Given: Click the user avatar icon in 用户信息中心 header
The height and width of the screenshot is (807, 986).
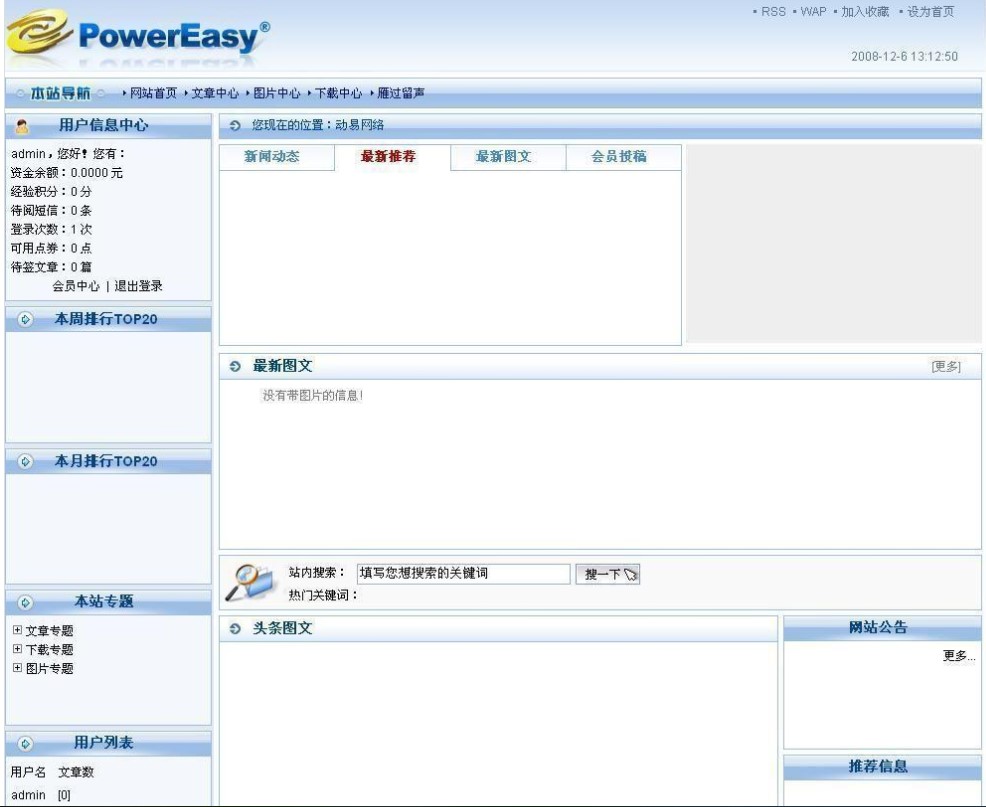Looking at the screenshot, I should point(22,126).
